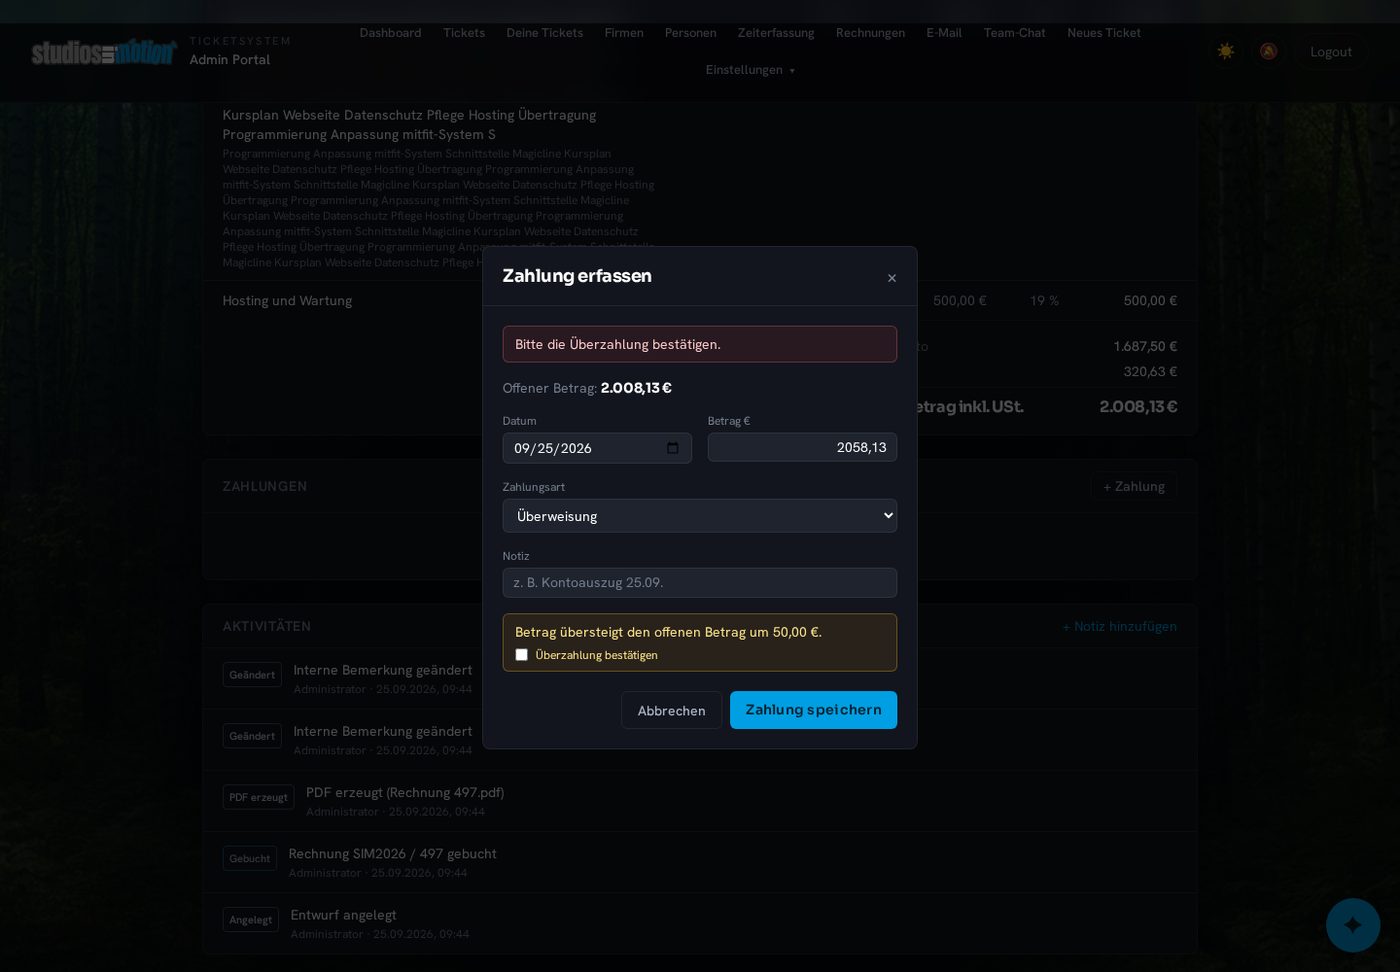The image size is (1400, 972).
Task: Cancel with the Abbrechen button
Action: click(x=672, y=710)
